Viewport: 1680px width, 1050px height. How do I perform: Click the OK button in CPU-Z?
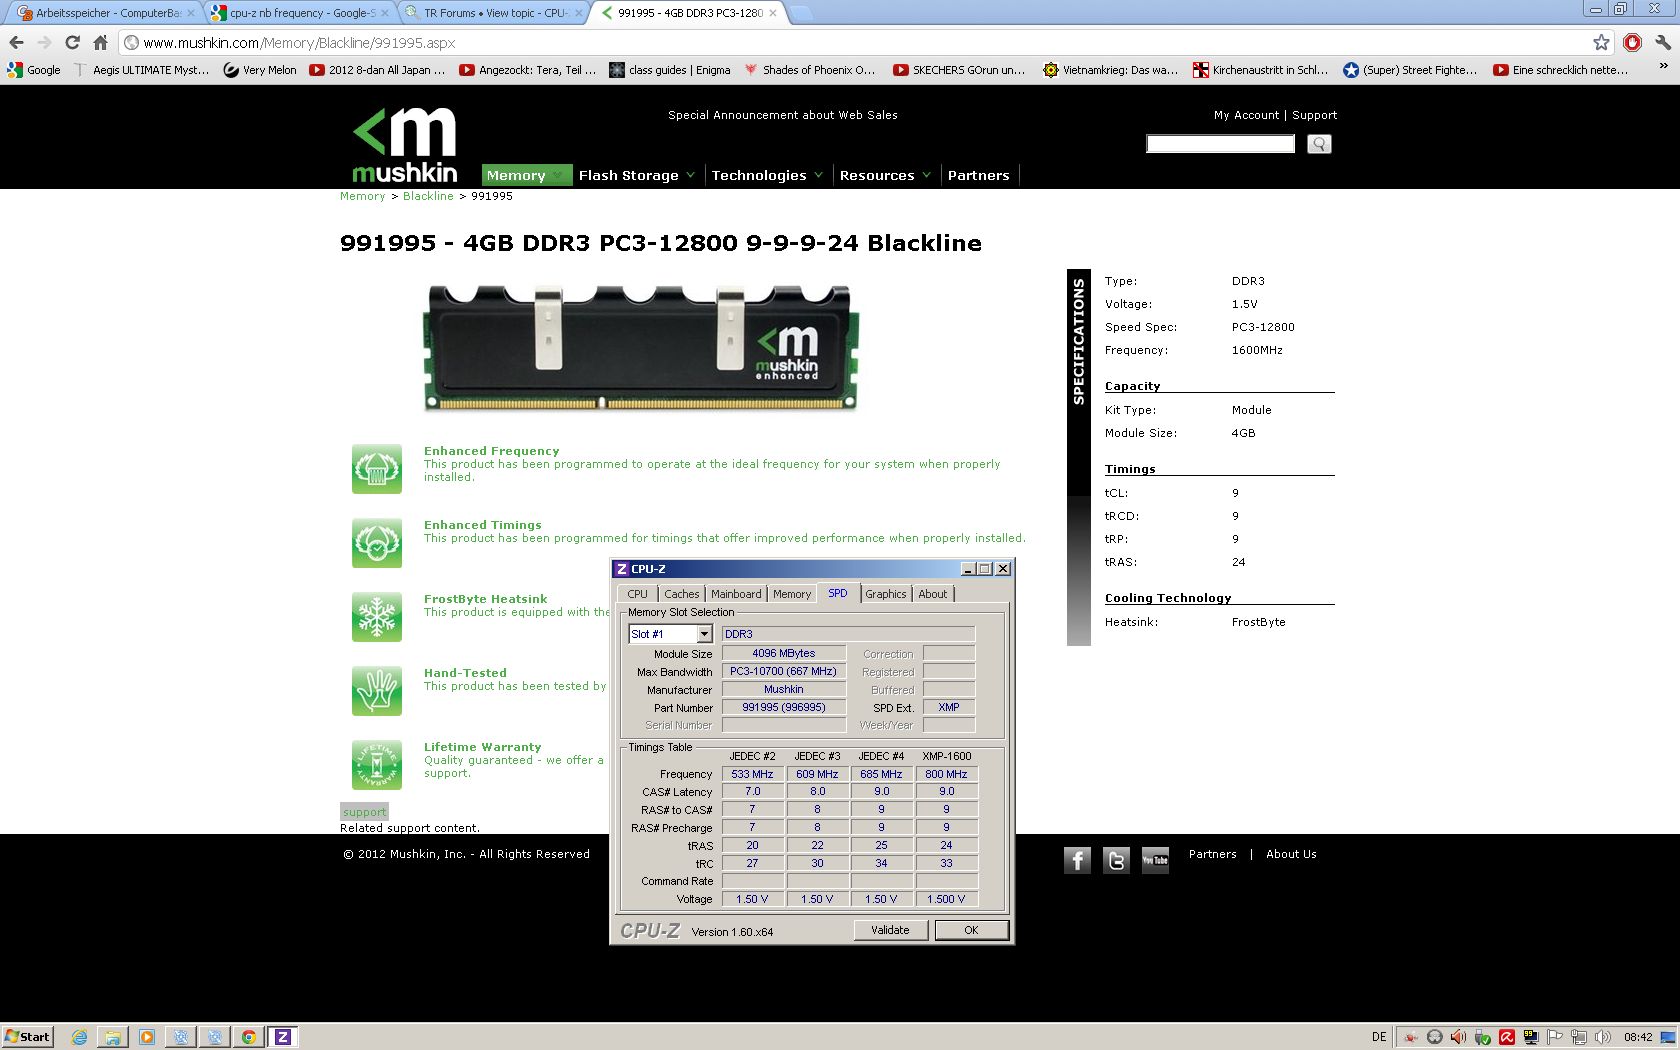click(x=971, y=930)
